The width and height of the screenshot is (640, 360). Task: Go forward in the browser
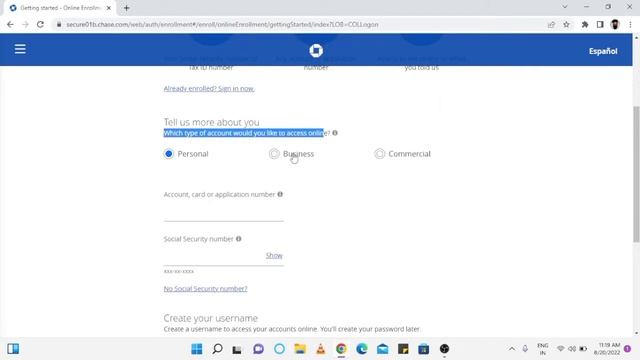coord(25,24)
